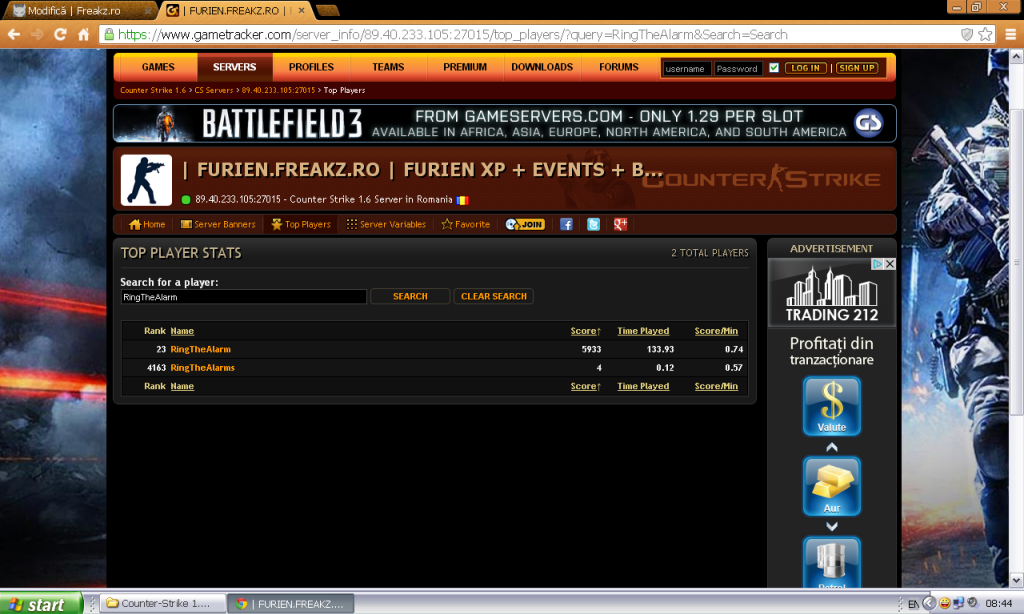Click the page vertical scrollbar down arrow
The height and width of the screenshot is (614, 1024).
pyautogui.click(x=1016, y=579)
